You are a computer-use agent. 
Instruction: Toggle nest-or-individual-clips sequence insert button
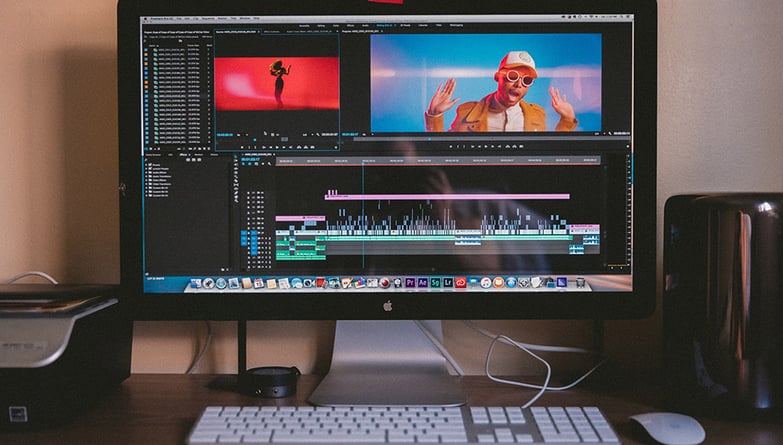coord(244,164)
